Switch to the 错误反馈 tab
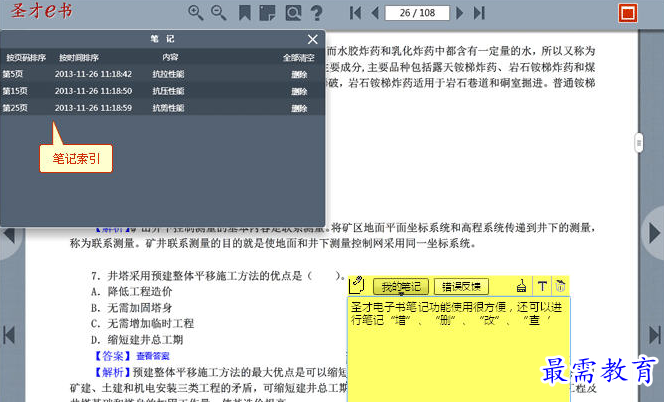The height and width of the screenshot is (402, 664). [461, 287]
